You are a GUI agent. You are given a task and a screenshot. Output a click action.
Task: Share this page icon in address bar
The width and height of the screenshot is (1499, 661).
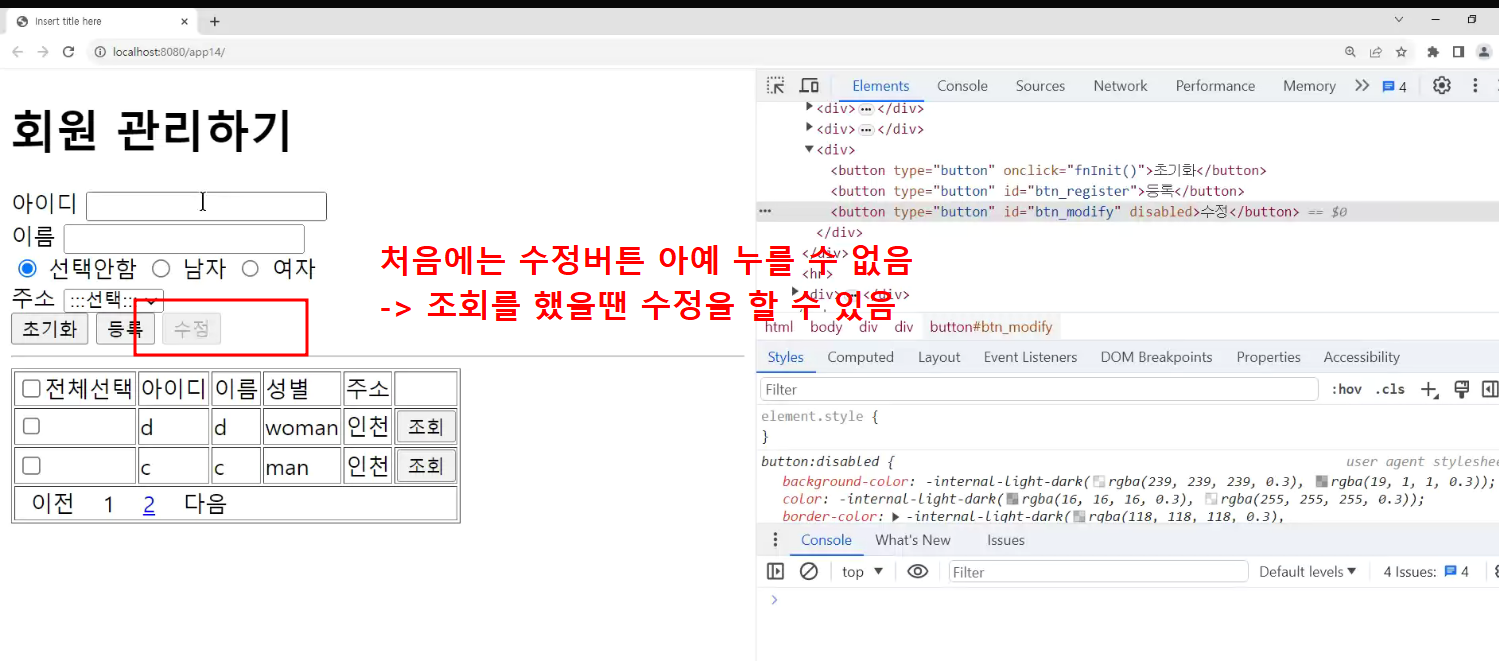click(x=1376, y=52)
